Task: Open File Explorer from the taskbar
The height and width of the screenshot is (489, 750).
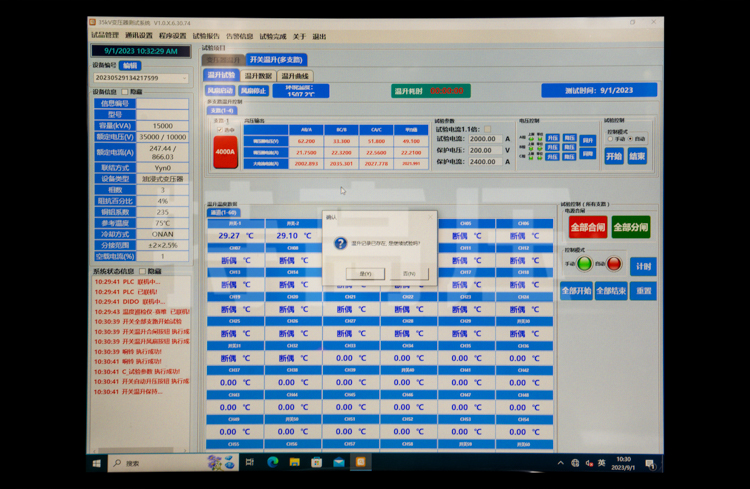Action: (294, 463)
